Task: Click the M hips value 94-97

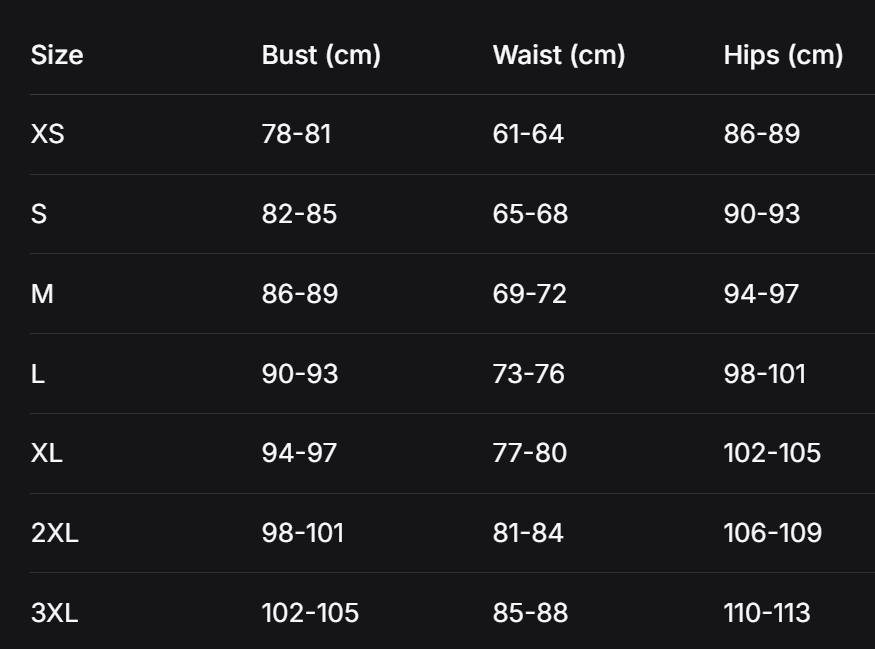Action: click(x=761, y=294)
